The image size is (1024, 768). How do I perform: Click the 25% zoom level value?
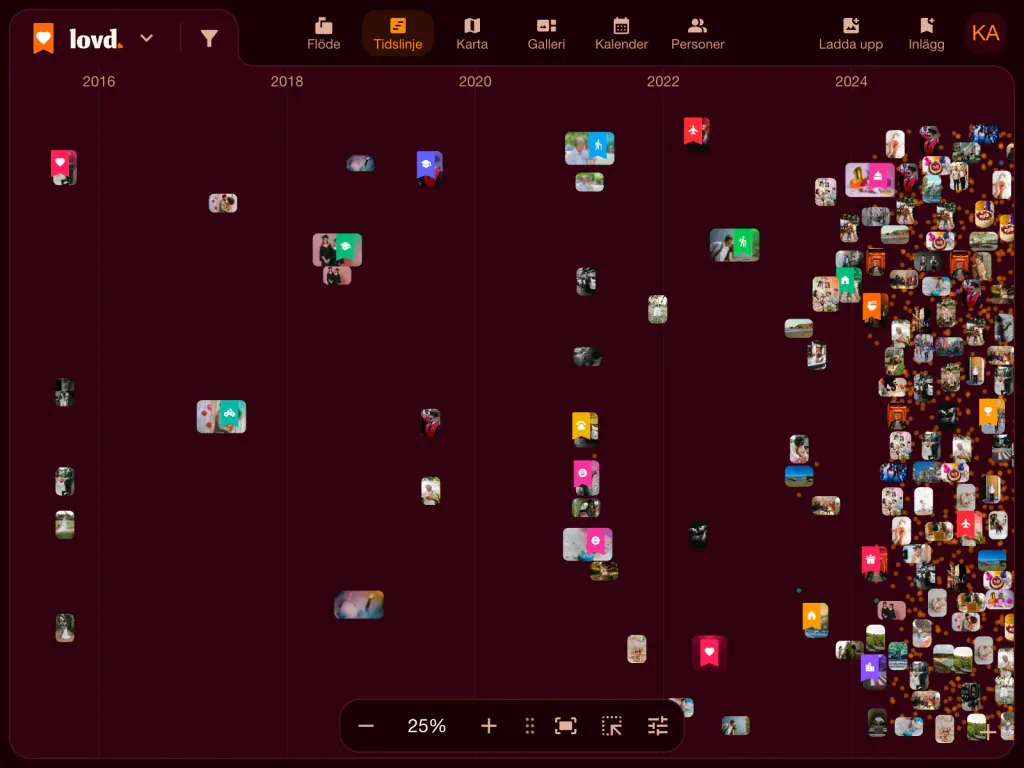coord(426,726)
